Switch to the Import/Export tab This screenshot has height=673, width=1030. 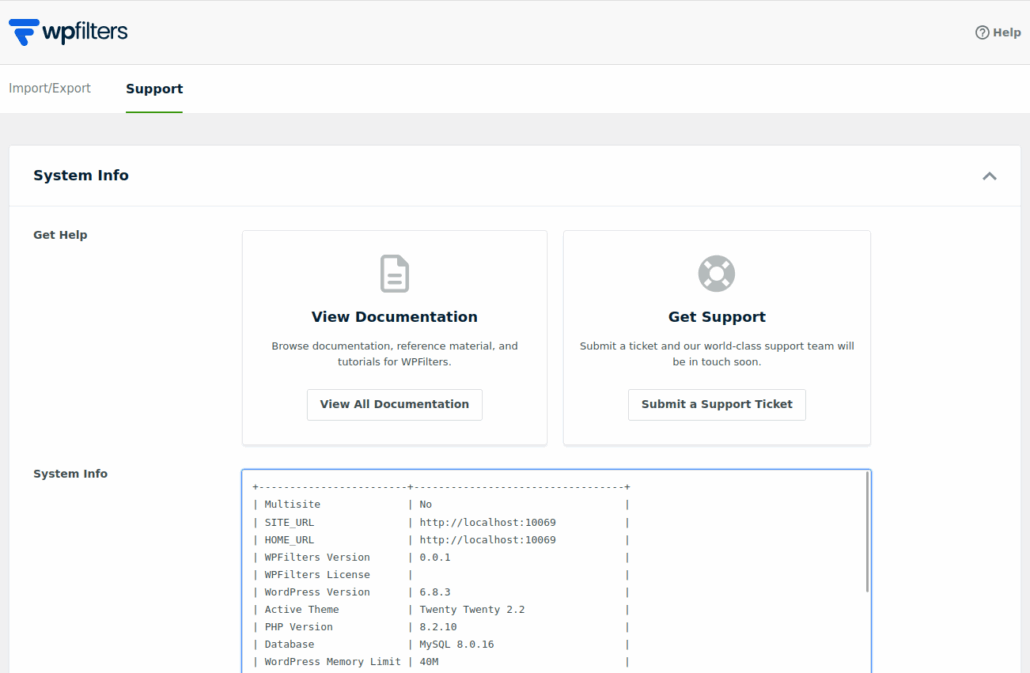(x=50, y=89)
